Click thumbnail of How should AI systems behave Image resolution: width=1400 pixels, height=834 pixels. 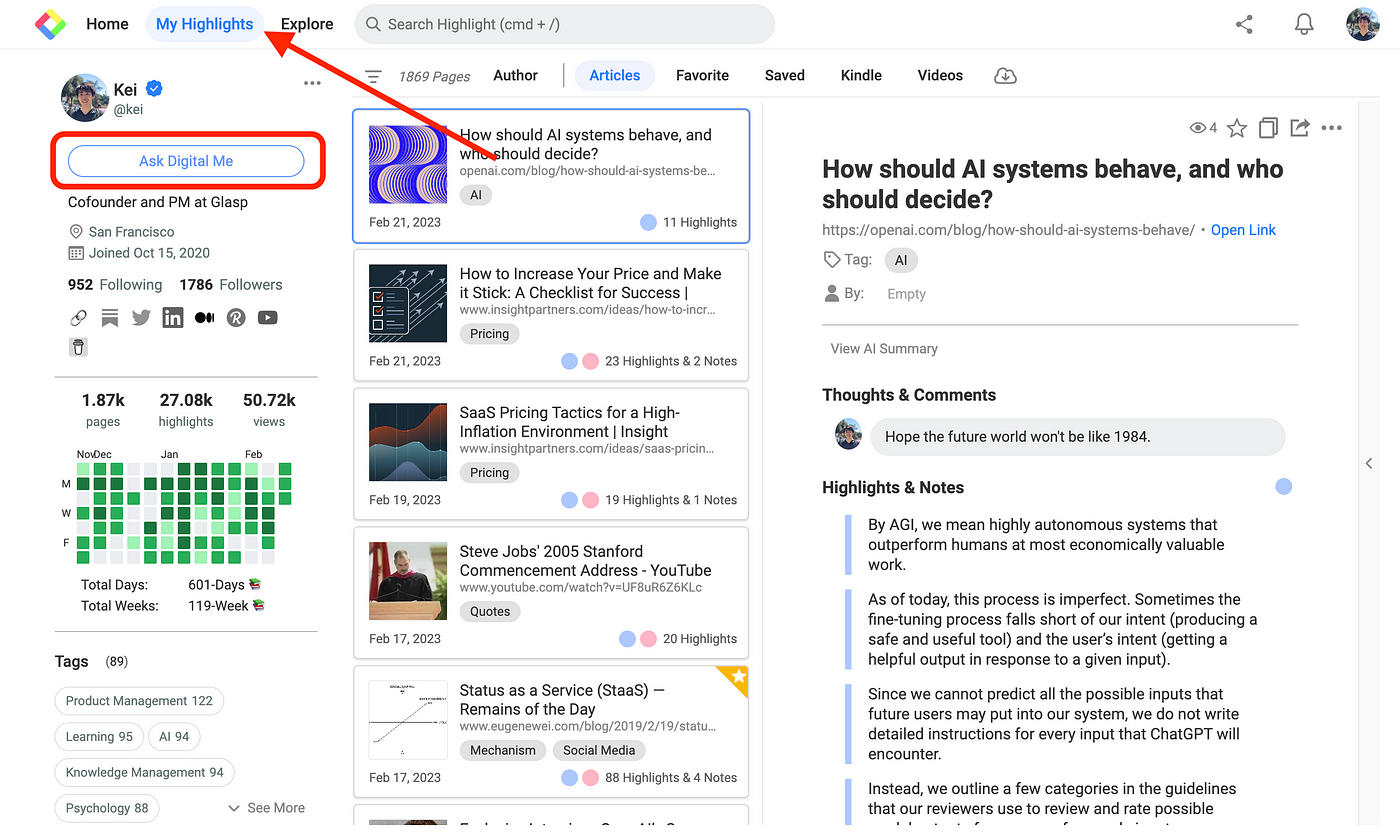407,165
